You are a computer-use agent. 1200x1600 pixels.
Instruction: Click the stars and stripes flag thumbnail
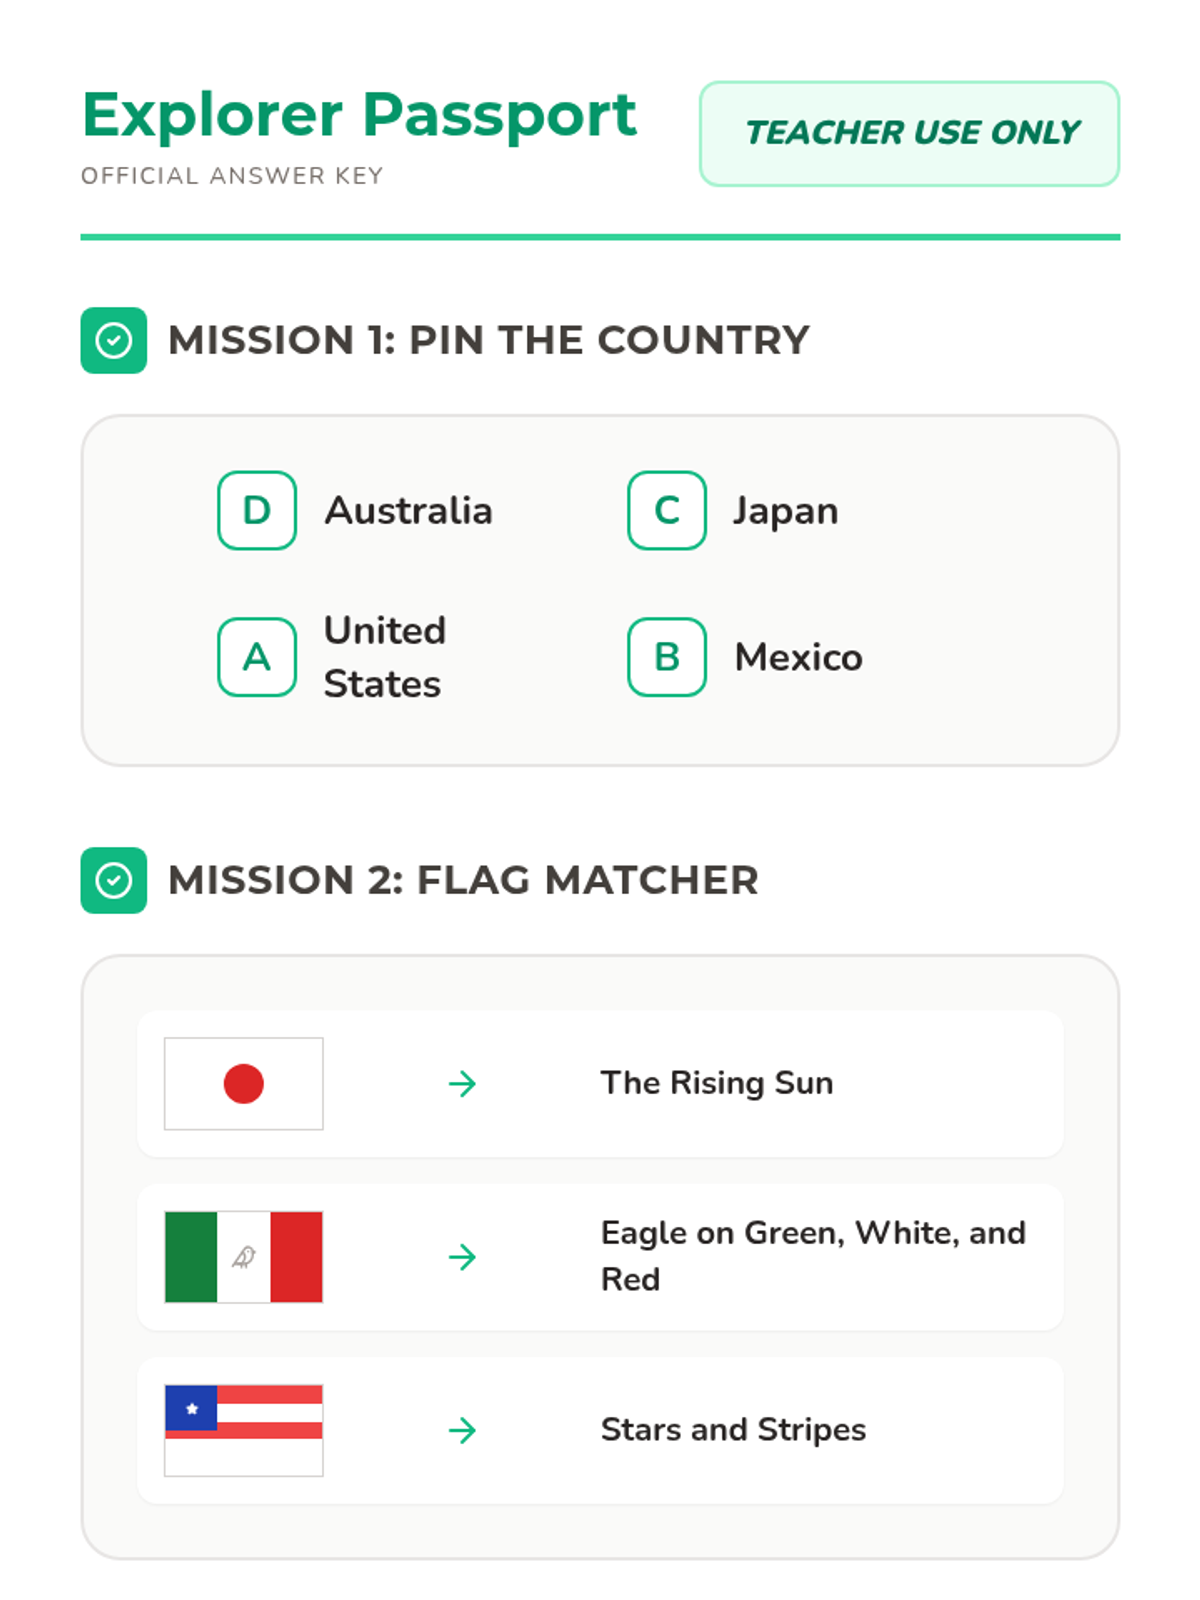pos(244,1430)
